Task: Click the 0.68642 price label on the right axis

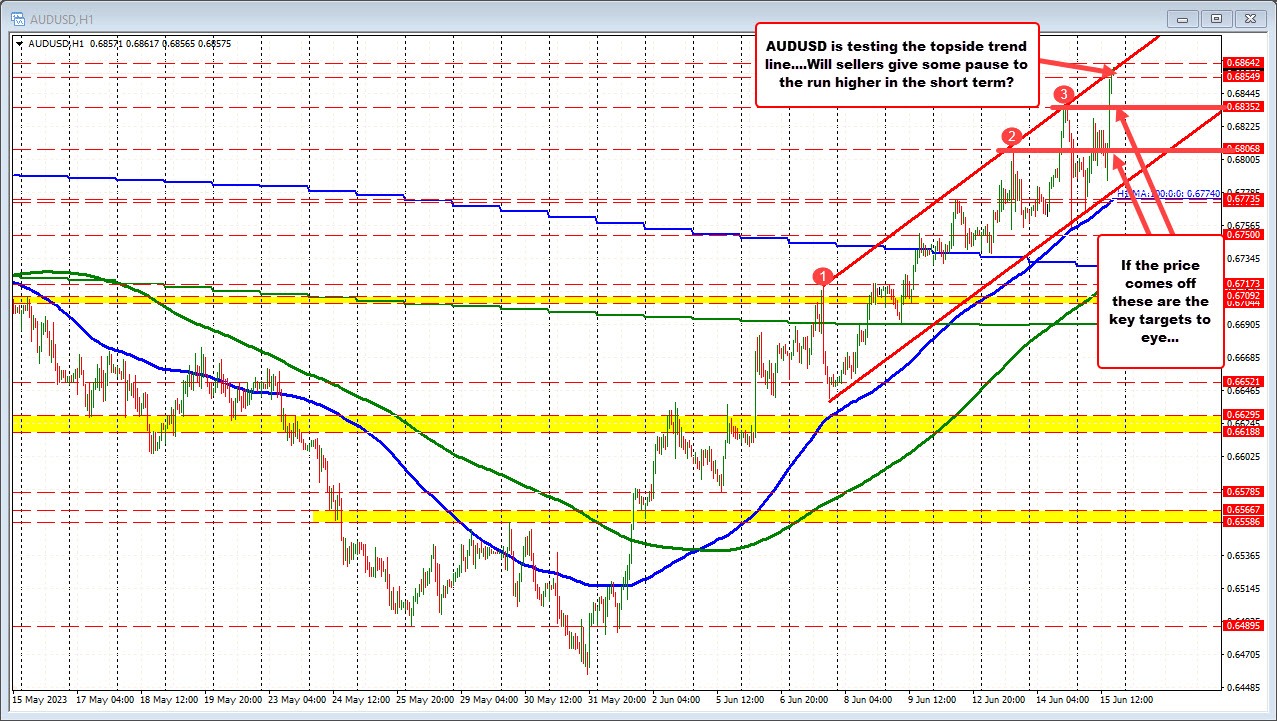Action: pos(1245,62)
